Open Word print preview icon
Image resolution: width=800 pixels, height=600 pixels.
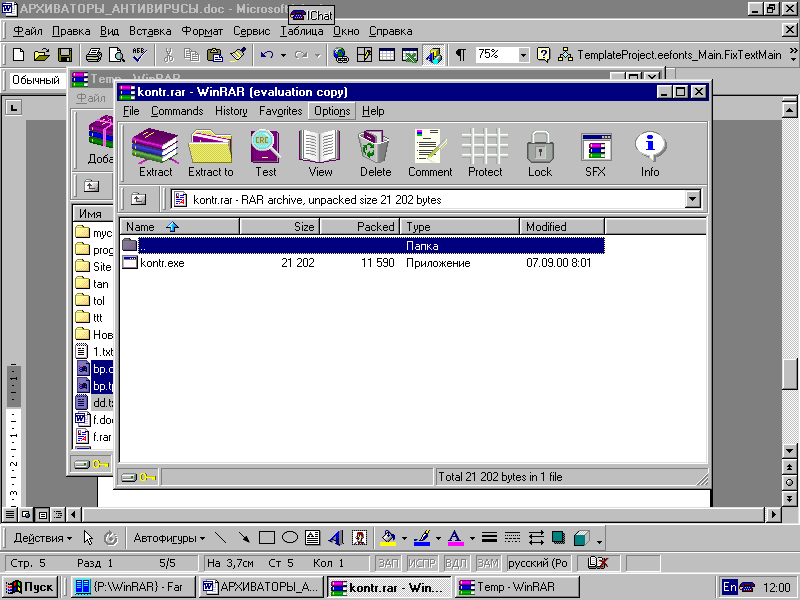coord(116,55)
